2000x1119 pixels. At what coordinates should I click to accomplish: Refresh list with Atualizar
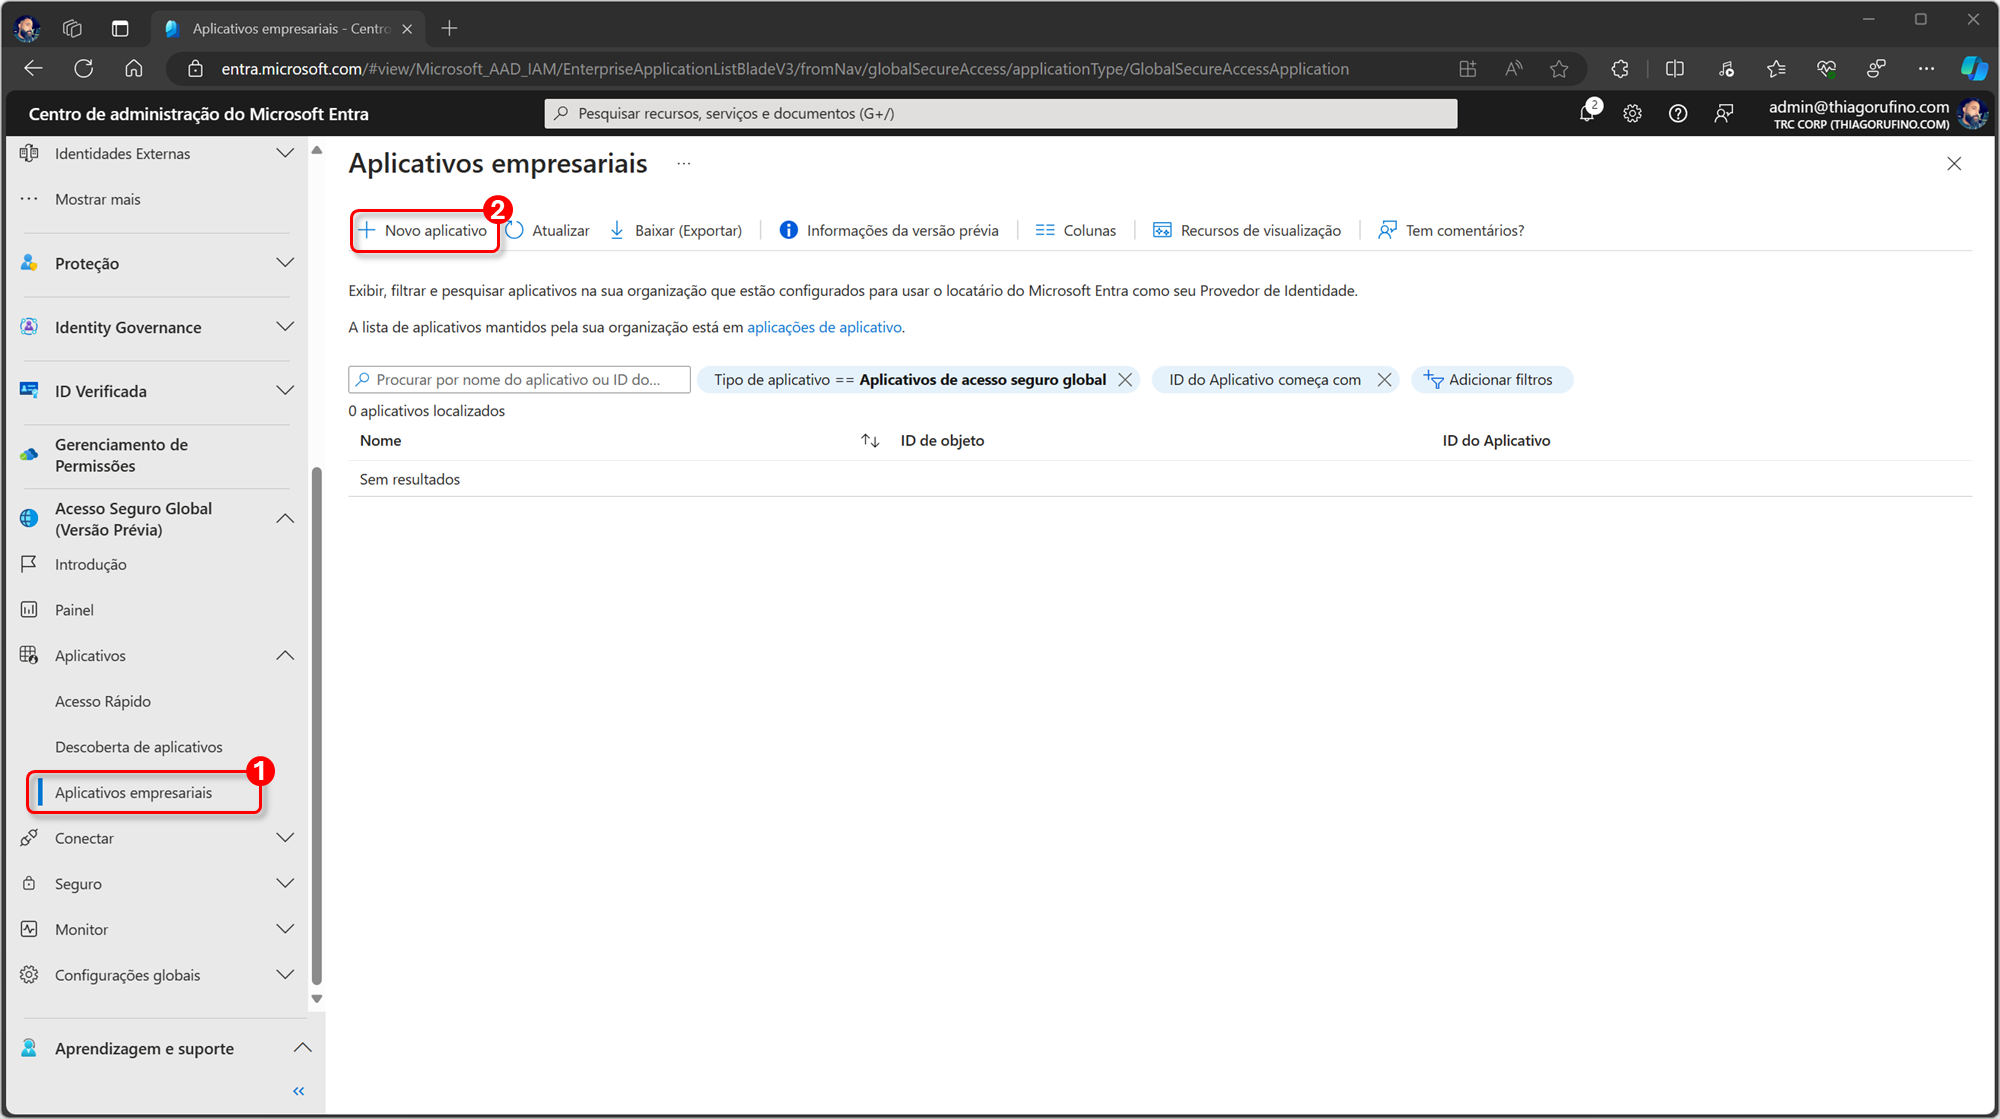pyautogui.click(x=548, y=230)
